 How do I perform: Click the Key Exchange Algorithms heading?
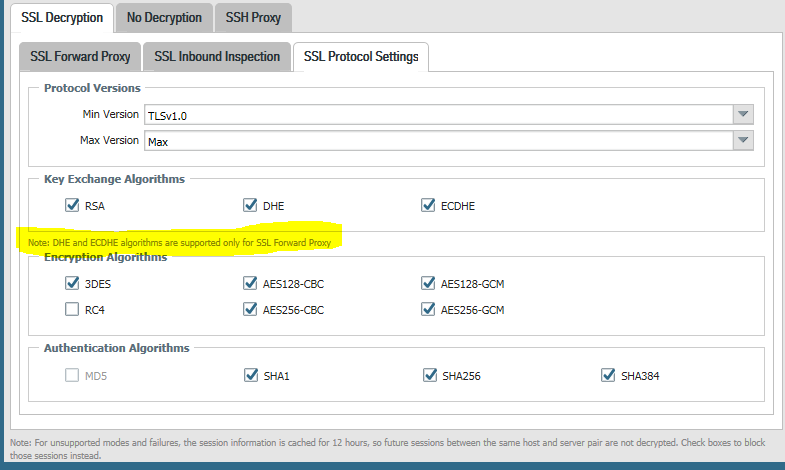114,179
